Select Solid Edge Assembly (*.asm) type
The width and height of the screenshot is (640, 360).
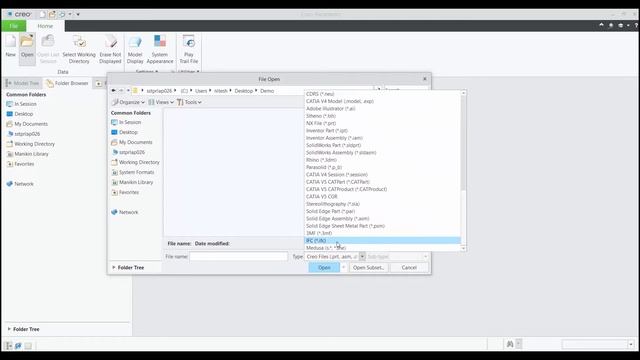click(x=382, y=219)
